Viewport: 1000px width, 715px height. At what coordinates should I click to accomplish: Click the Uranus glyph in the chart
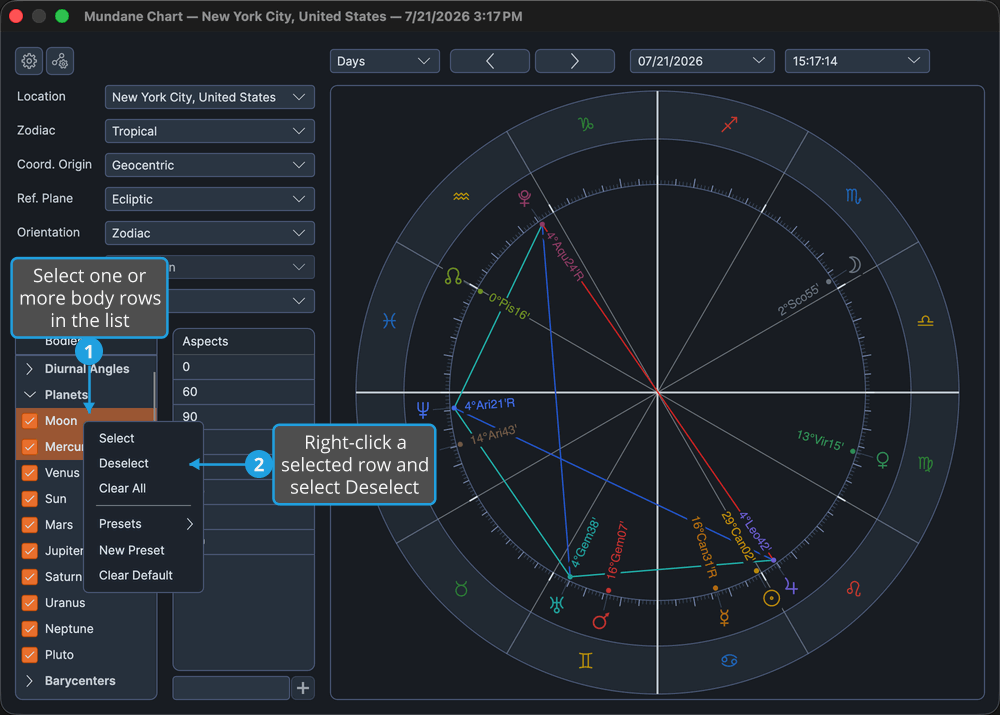click(557, 604)
